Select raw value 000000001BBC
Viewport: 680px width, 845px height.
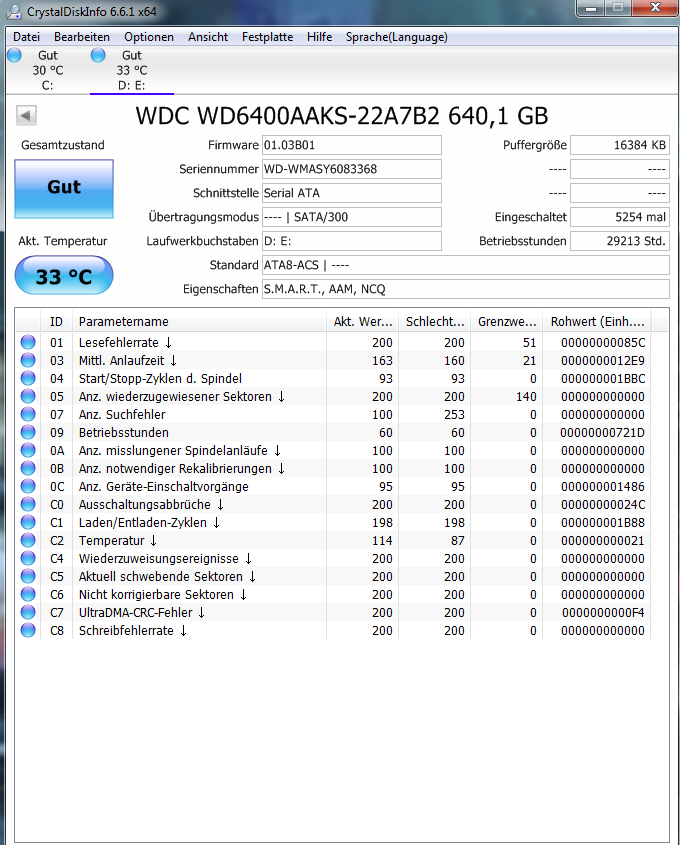603,379
